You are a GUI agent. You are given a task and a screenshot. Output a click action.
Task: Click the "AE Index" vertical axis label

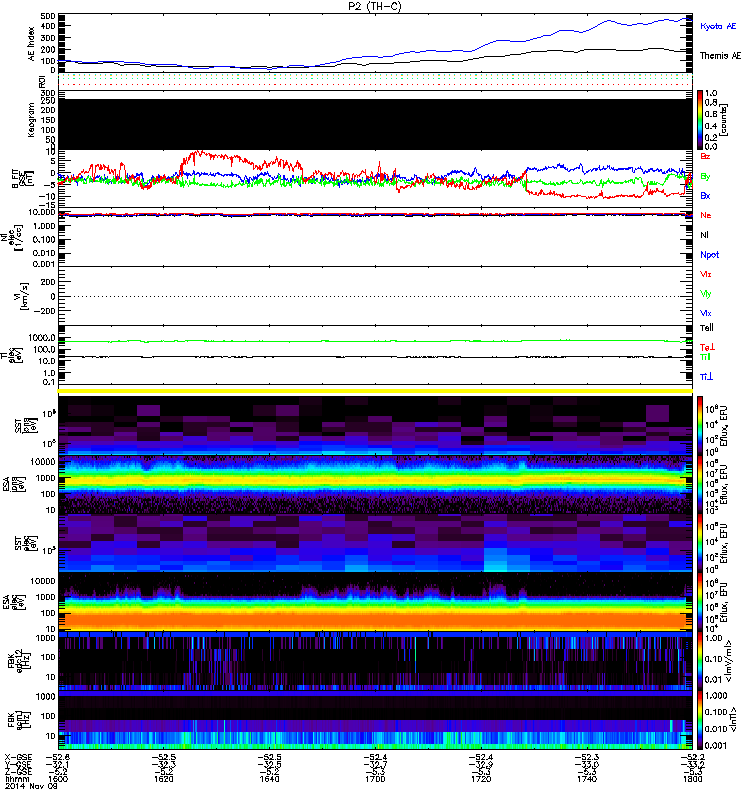point(32,44)
